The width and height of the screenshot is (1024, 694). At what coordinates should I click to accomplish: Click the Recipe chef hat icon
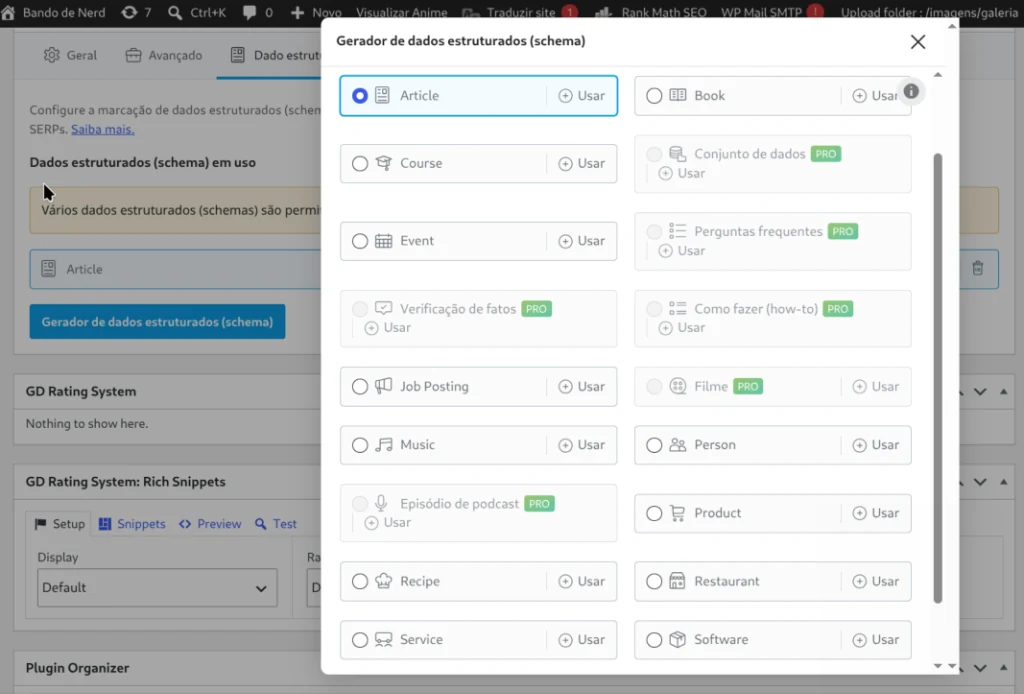coord(383,581)
